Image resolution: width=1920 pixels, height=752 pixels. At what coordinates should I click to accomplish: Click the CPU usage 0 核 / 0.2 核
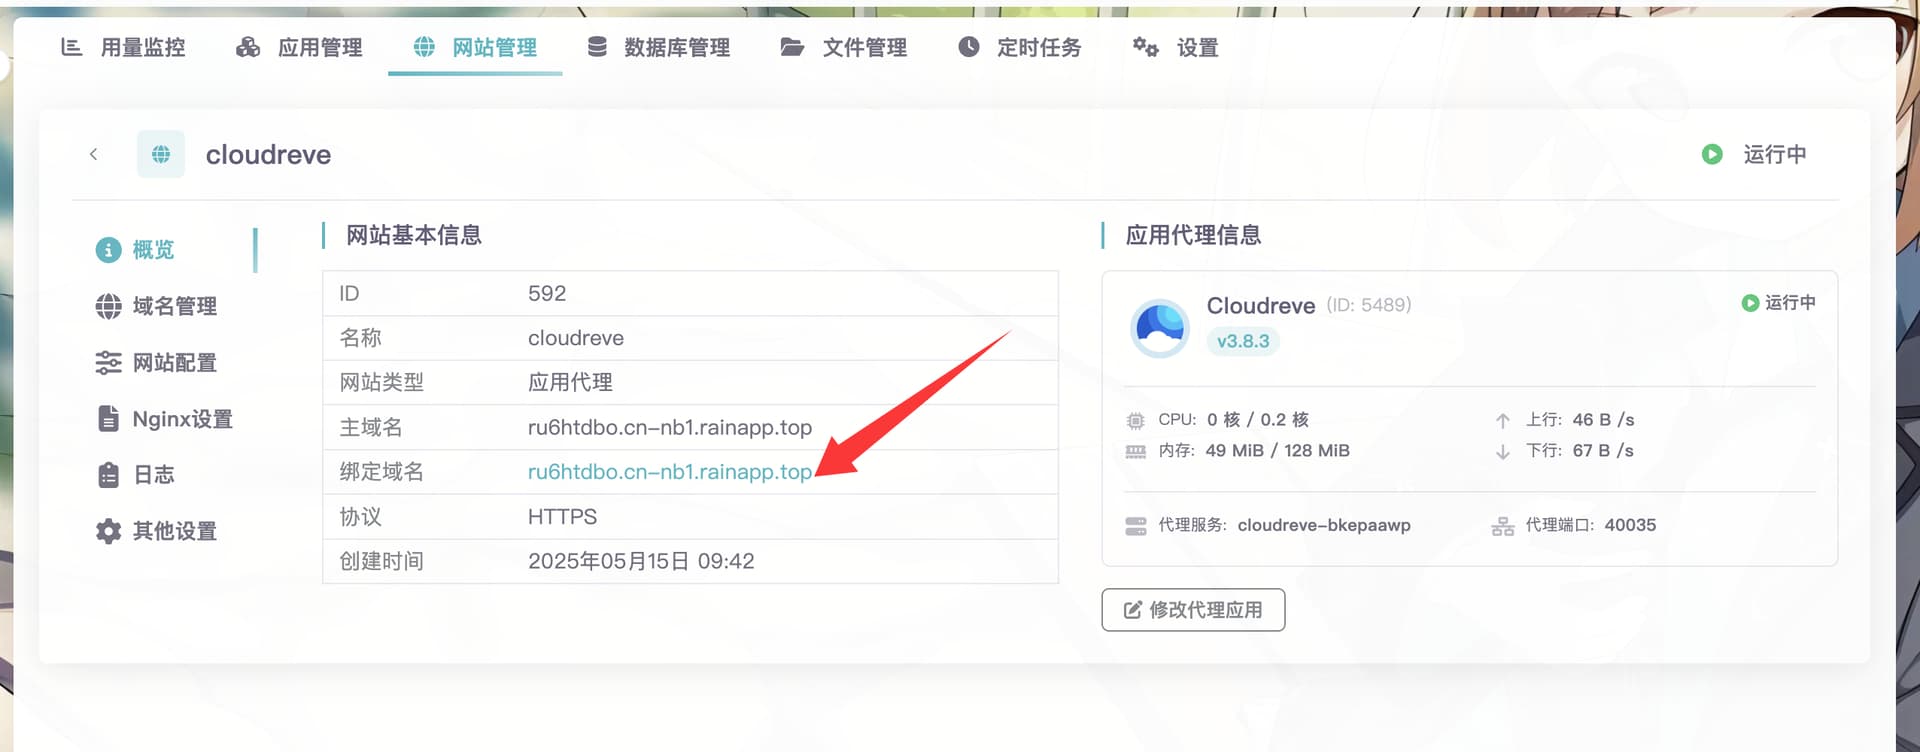pos(1257,420)
